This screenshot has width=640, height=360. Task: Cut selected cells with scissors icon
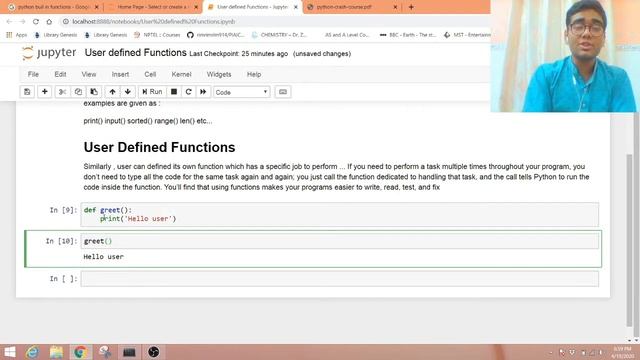click(62, 92)
